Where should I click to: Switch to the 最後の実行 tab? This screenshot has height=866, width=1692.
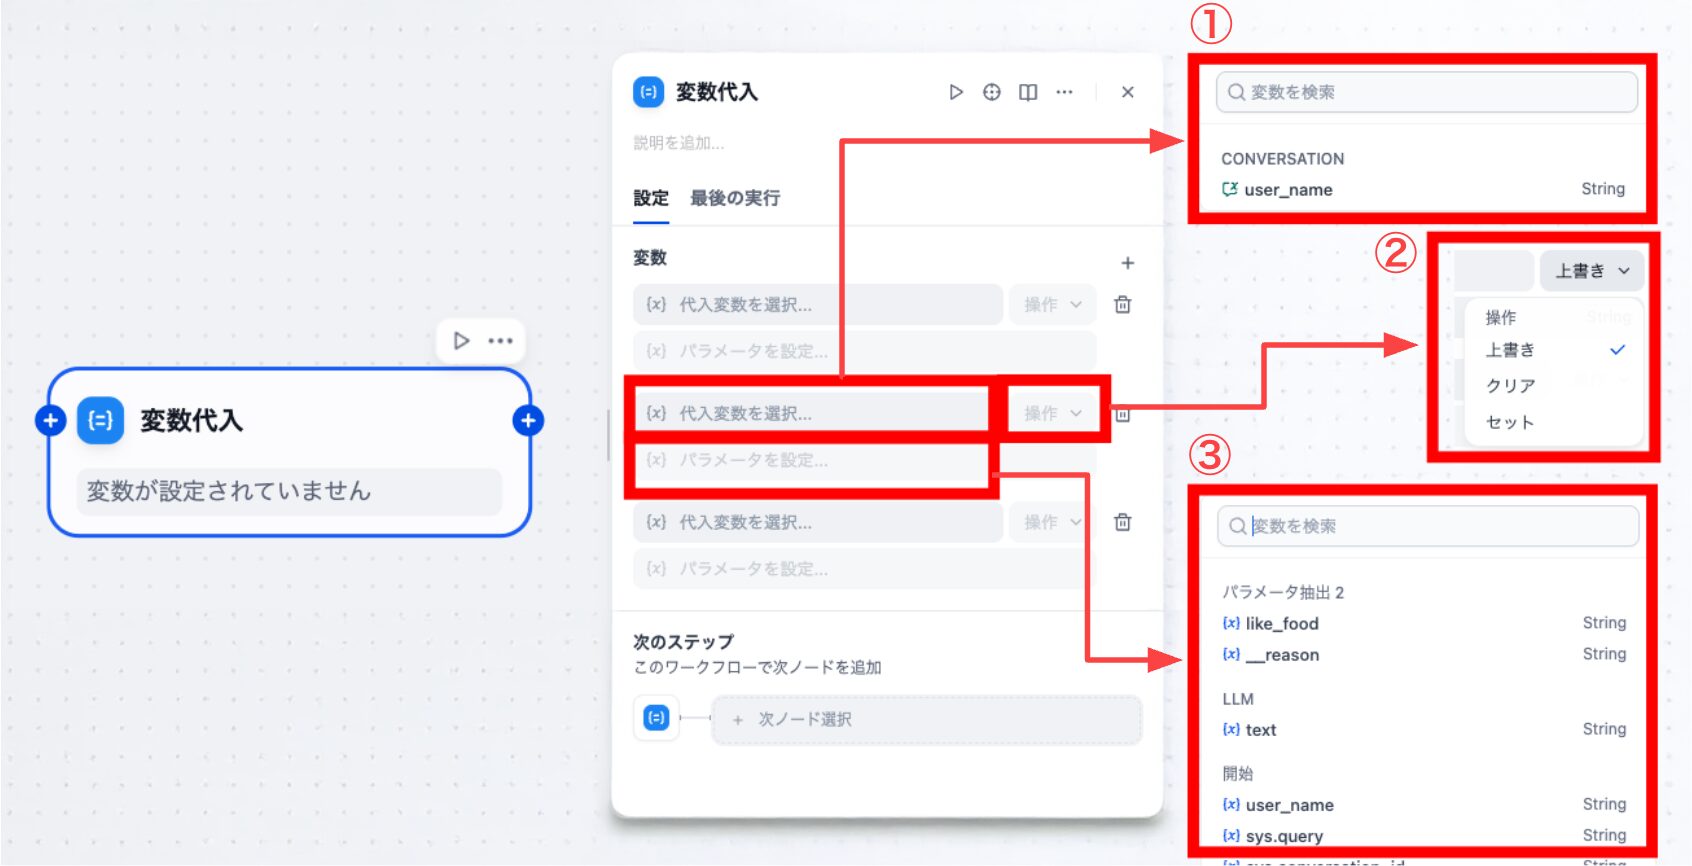point(735,198)
